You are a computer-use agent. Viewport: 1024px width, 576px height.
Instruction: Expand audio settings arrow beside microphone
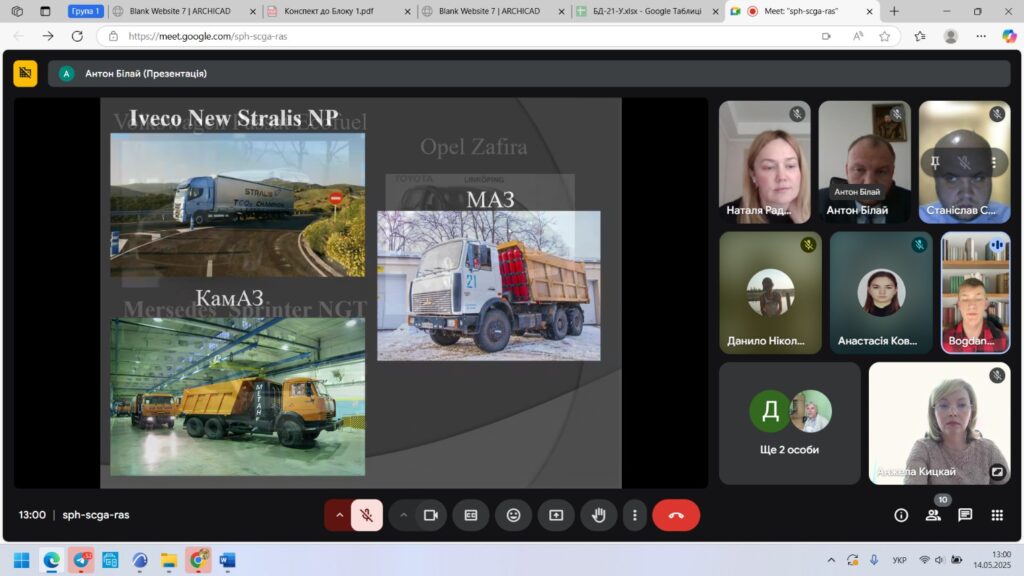pos(339,515)
